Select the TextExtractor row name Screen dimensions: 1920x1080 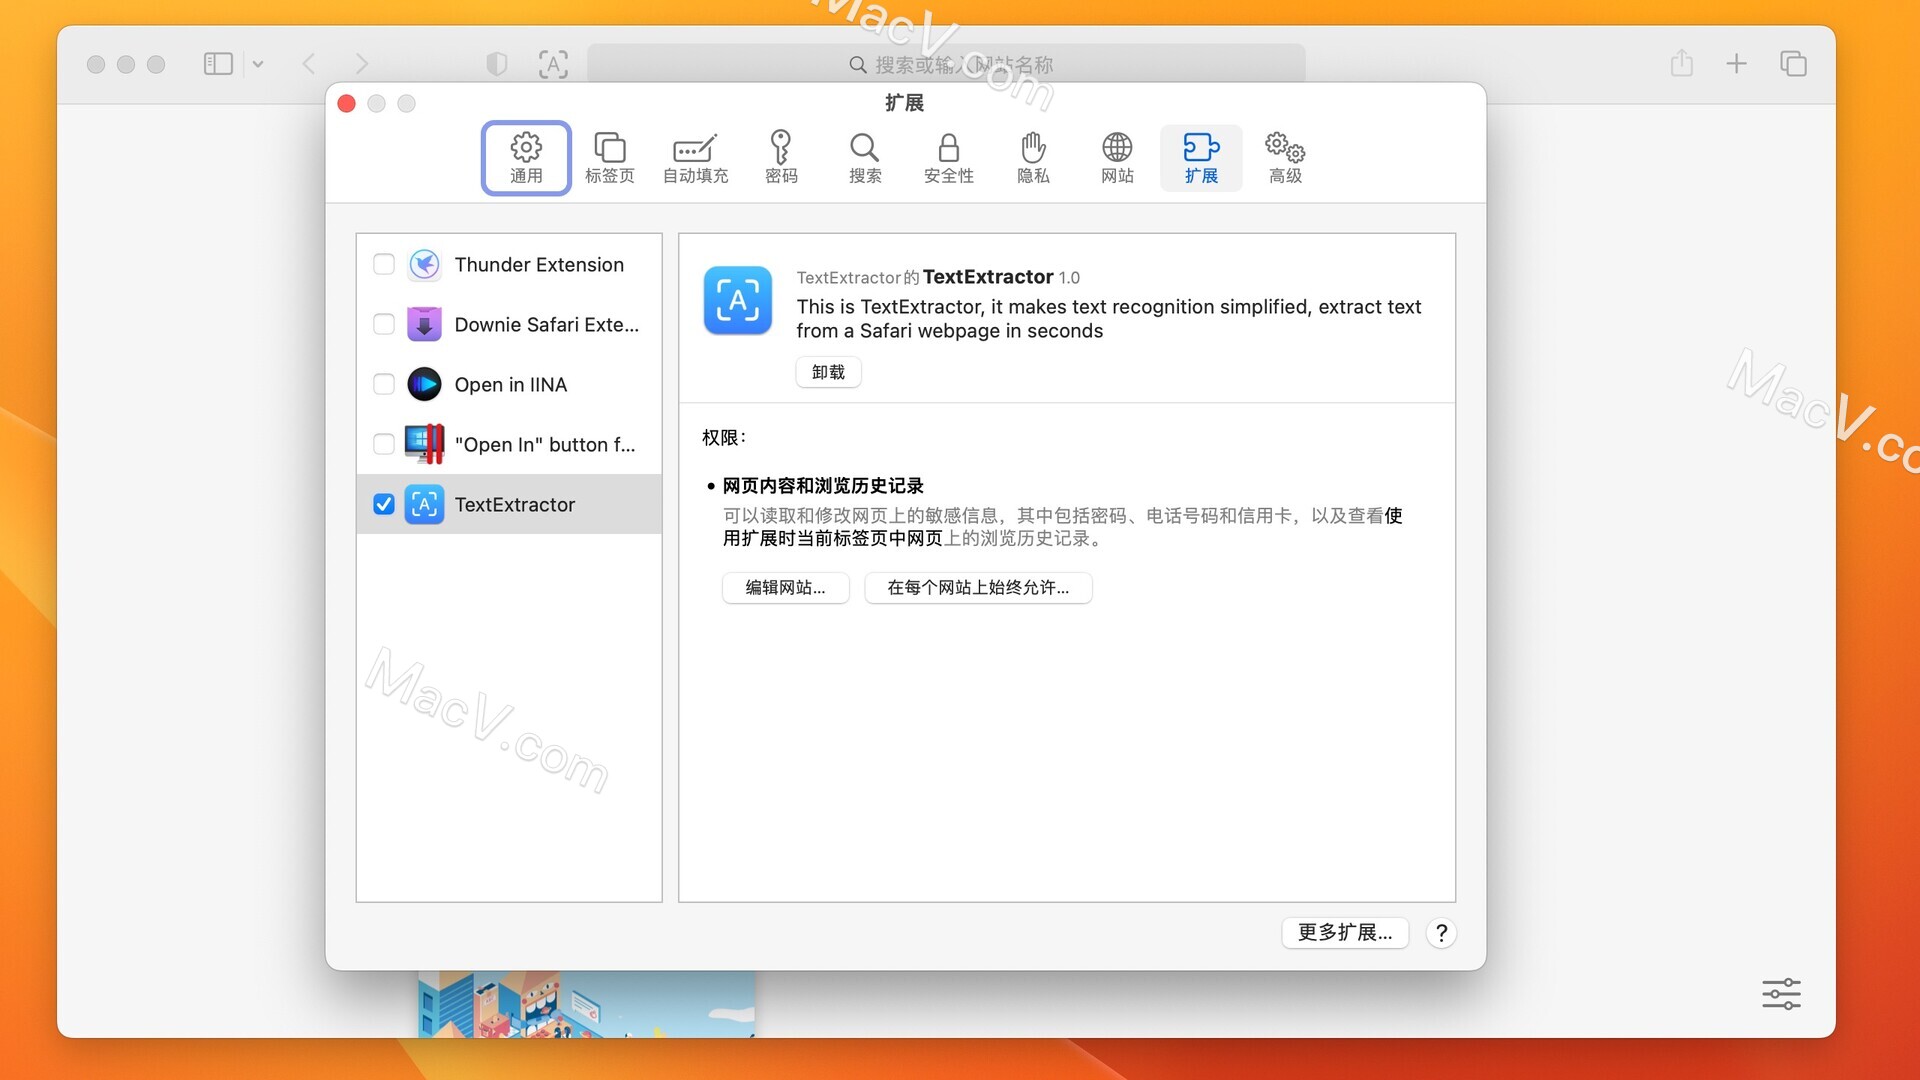(x=515, y=504)
